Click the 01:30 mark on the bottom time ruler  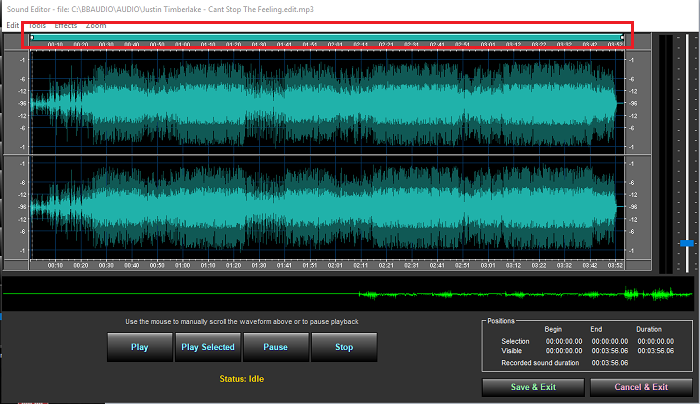click(259, 265)
